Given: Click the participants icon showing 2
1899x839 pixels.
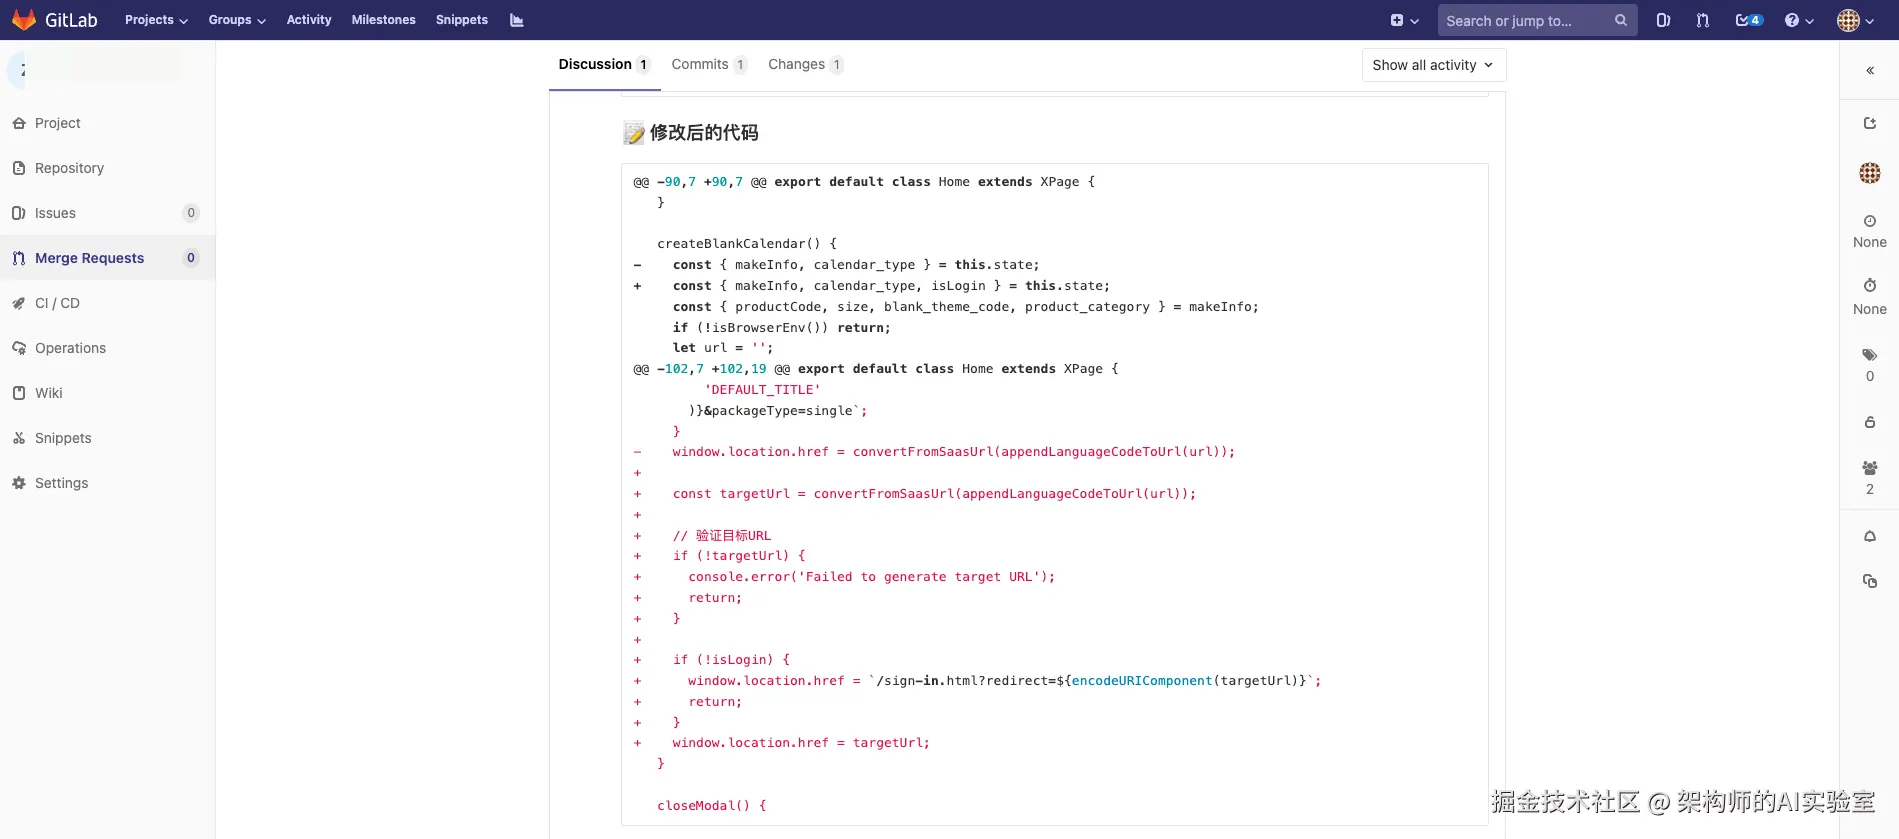Looking at the screenshot, I should (x=1870, y=468).
